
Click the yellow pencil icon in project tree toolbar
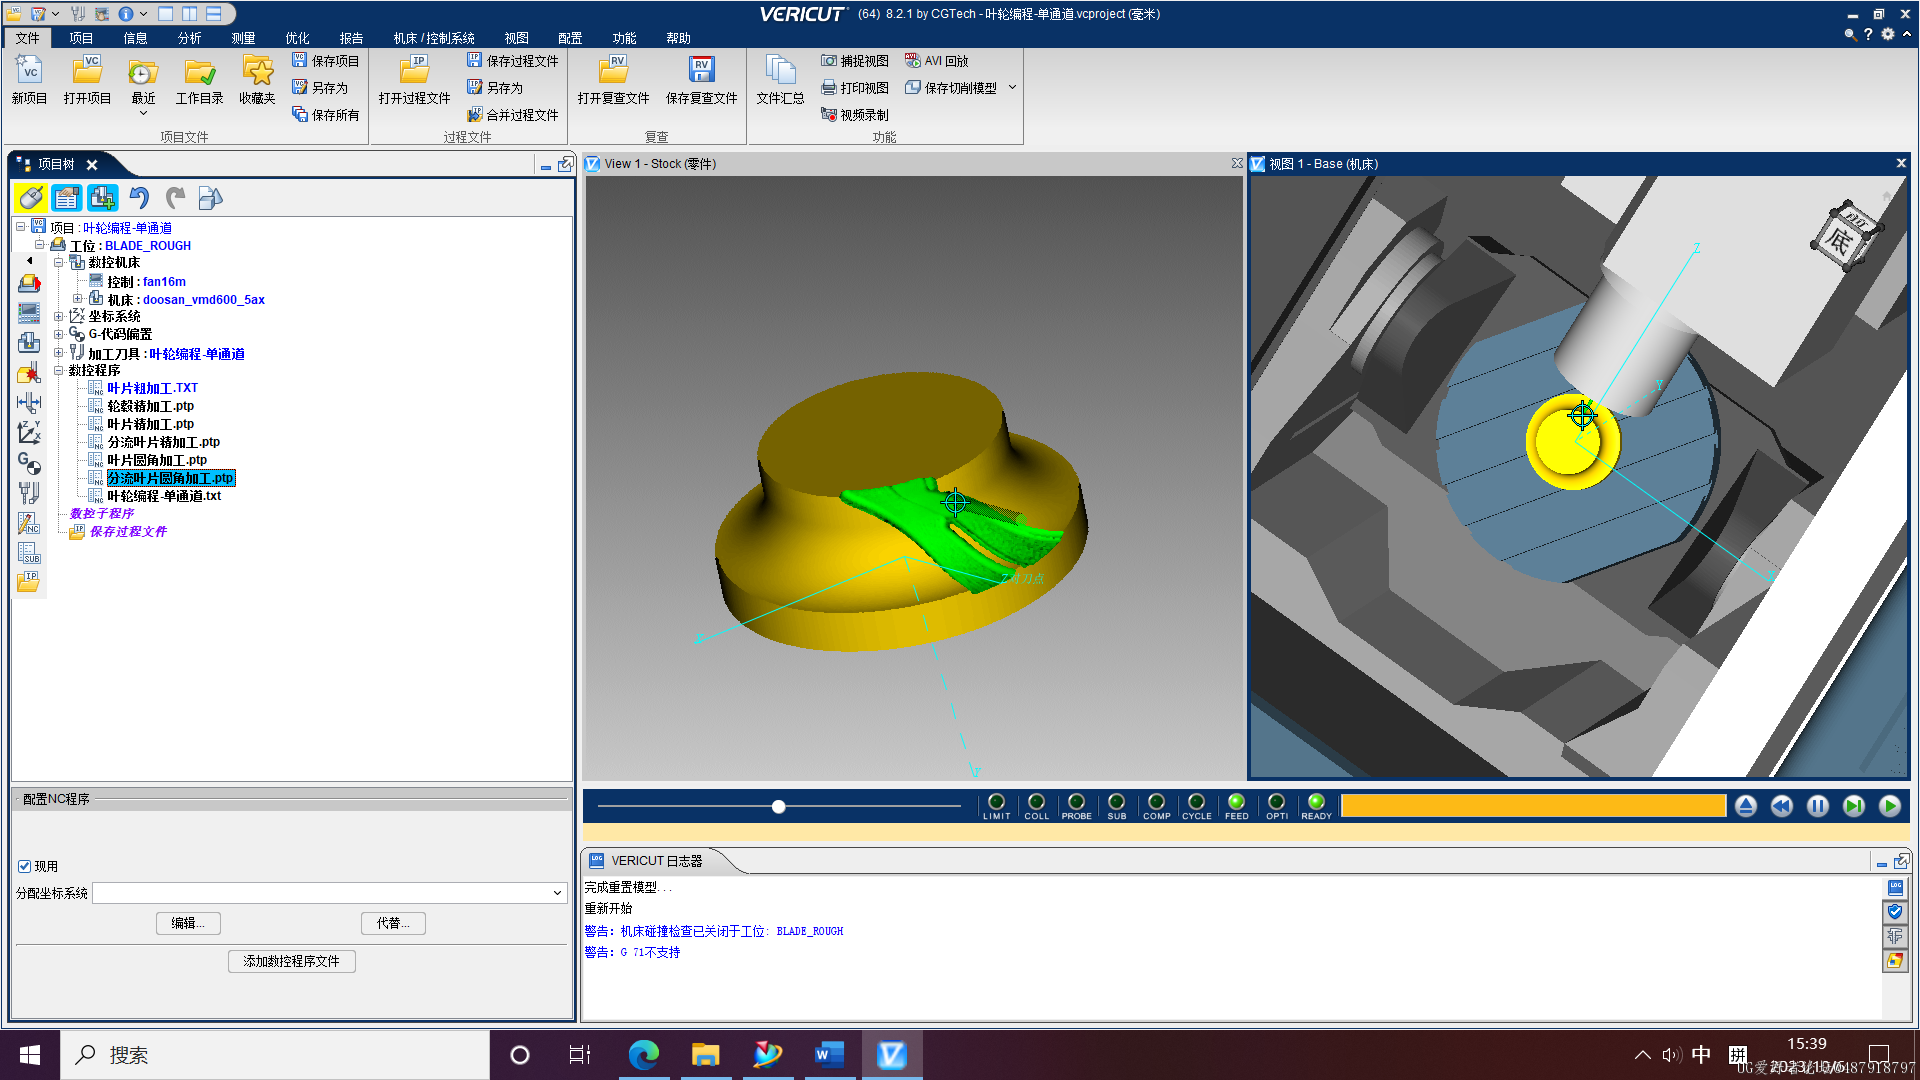(31, 198)
